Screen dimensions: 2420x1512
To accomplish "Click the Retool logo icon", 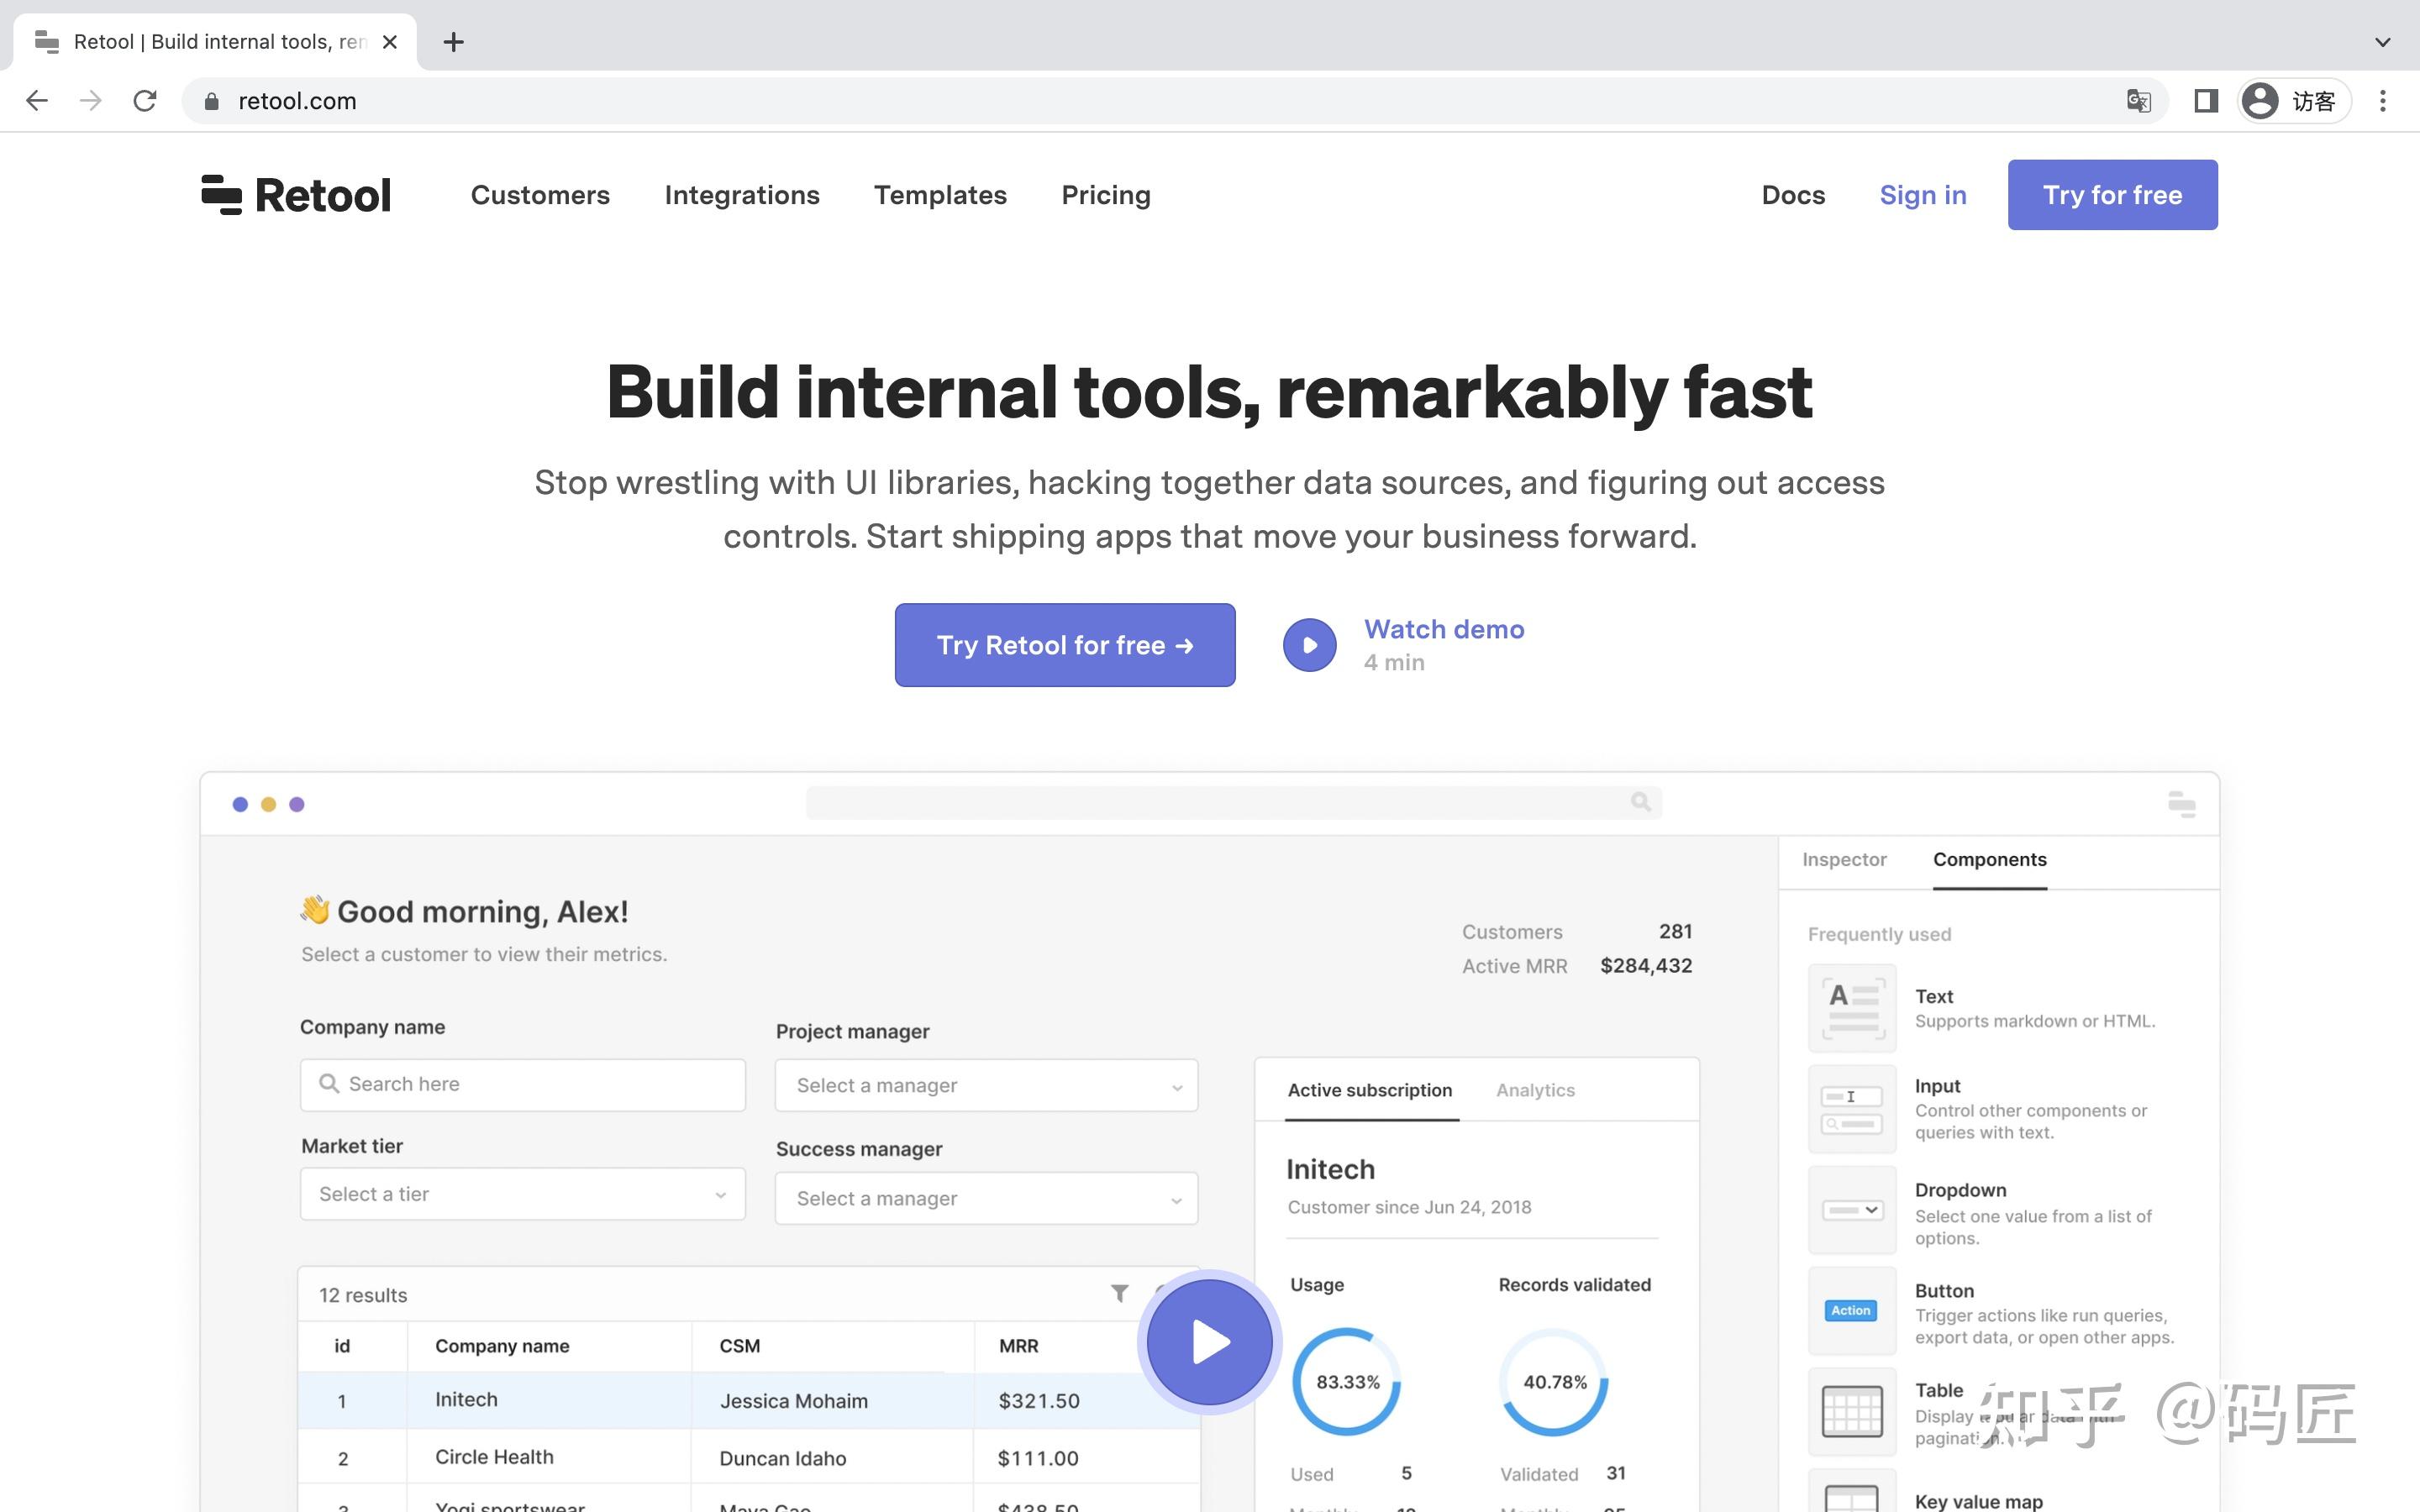I will tap(221, 194).
